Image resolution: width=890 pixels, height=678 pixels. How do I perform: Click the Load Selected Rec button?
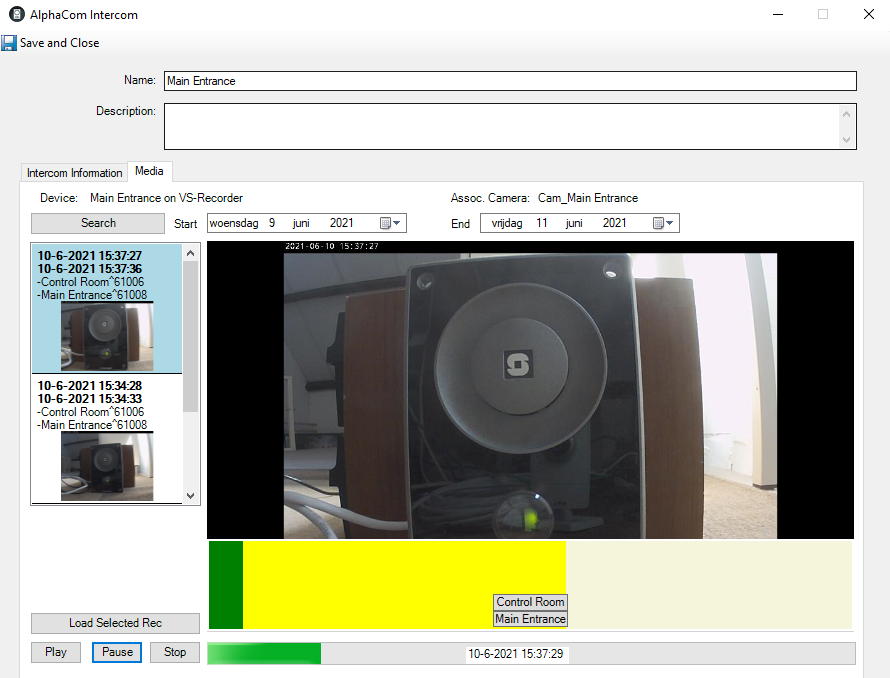115,623
